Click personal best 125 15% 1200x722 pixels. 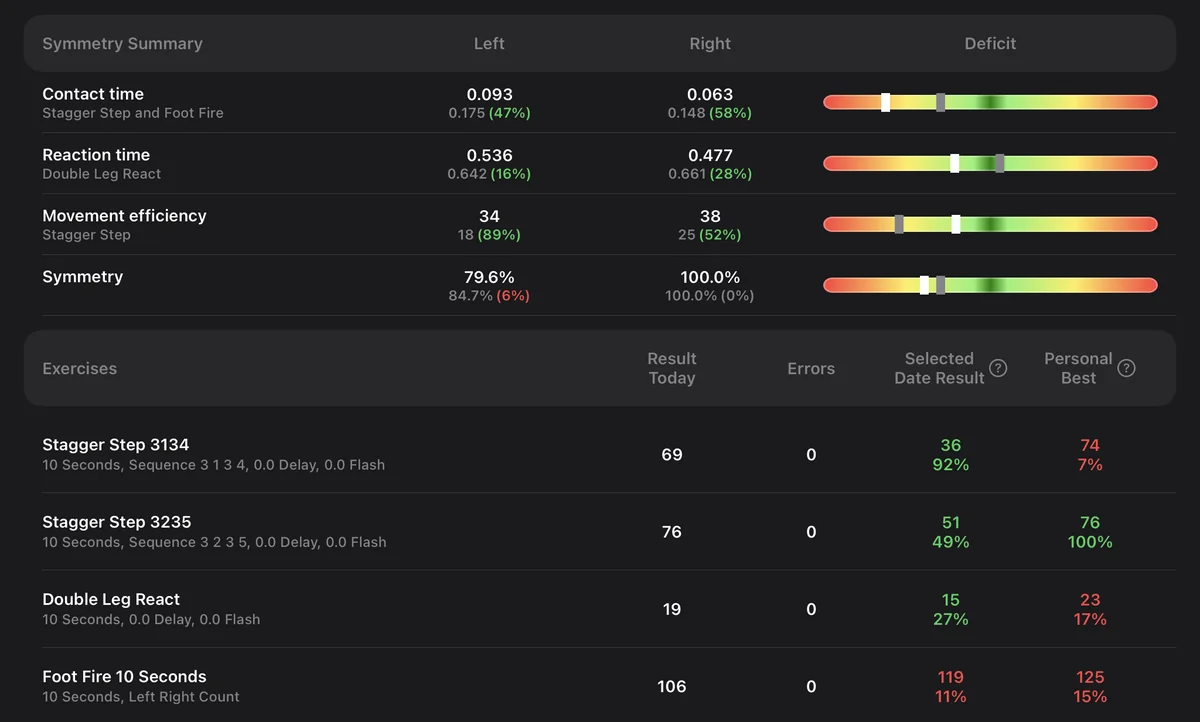(1090, 686)
